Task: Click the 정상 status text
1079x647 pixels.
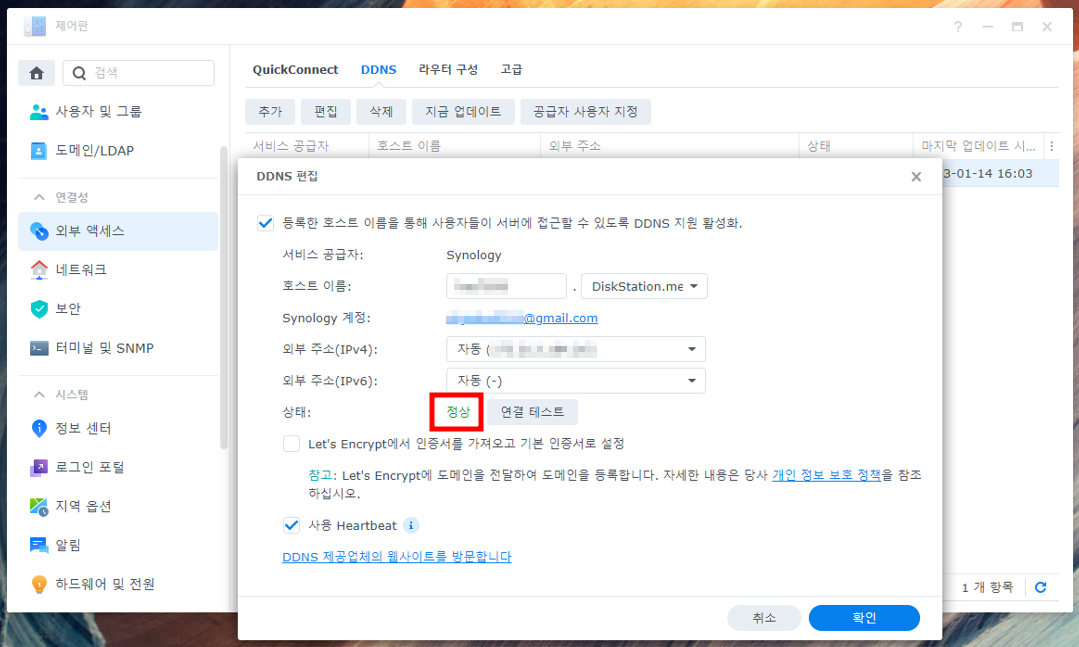Action: tap(458, 412)
